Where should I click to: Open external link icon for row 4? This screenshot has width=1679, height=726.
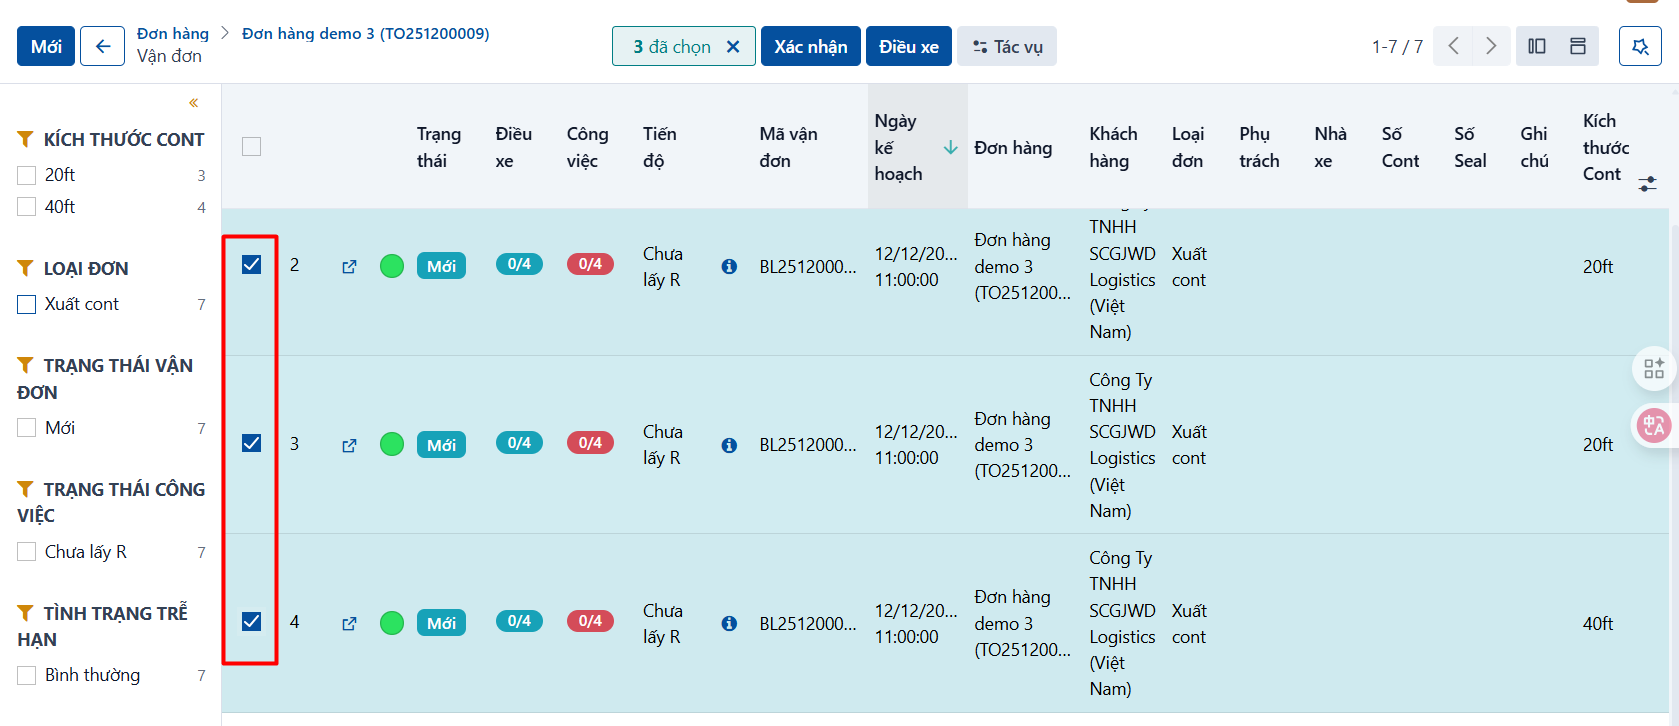349,623
